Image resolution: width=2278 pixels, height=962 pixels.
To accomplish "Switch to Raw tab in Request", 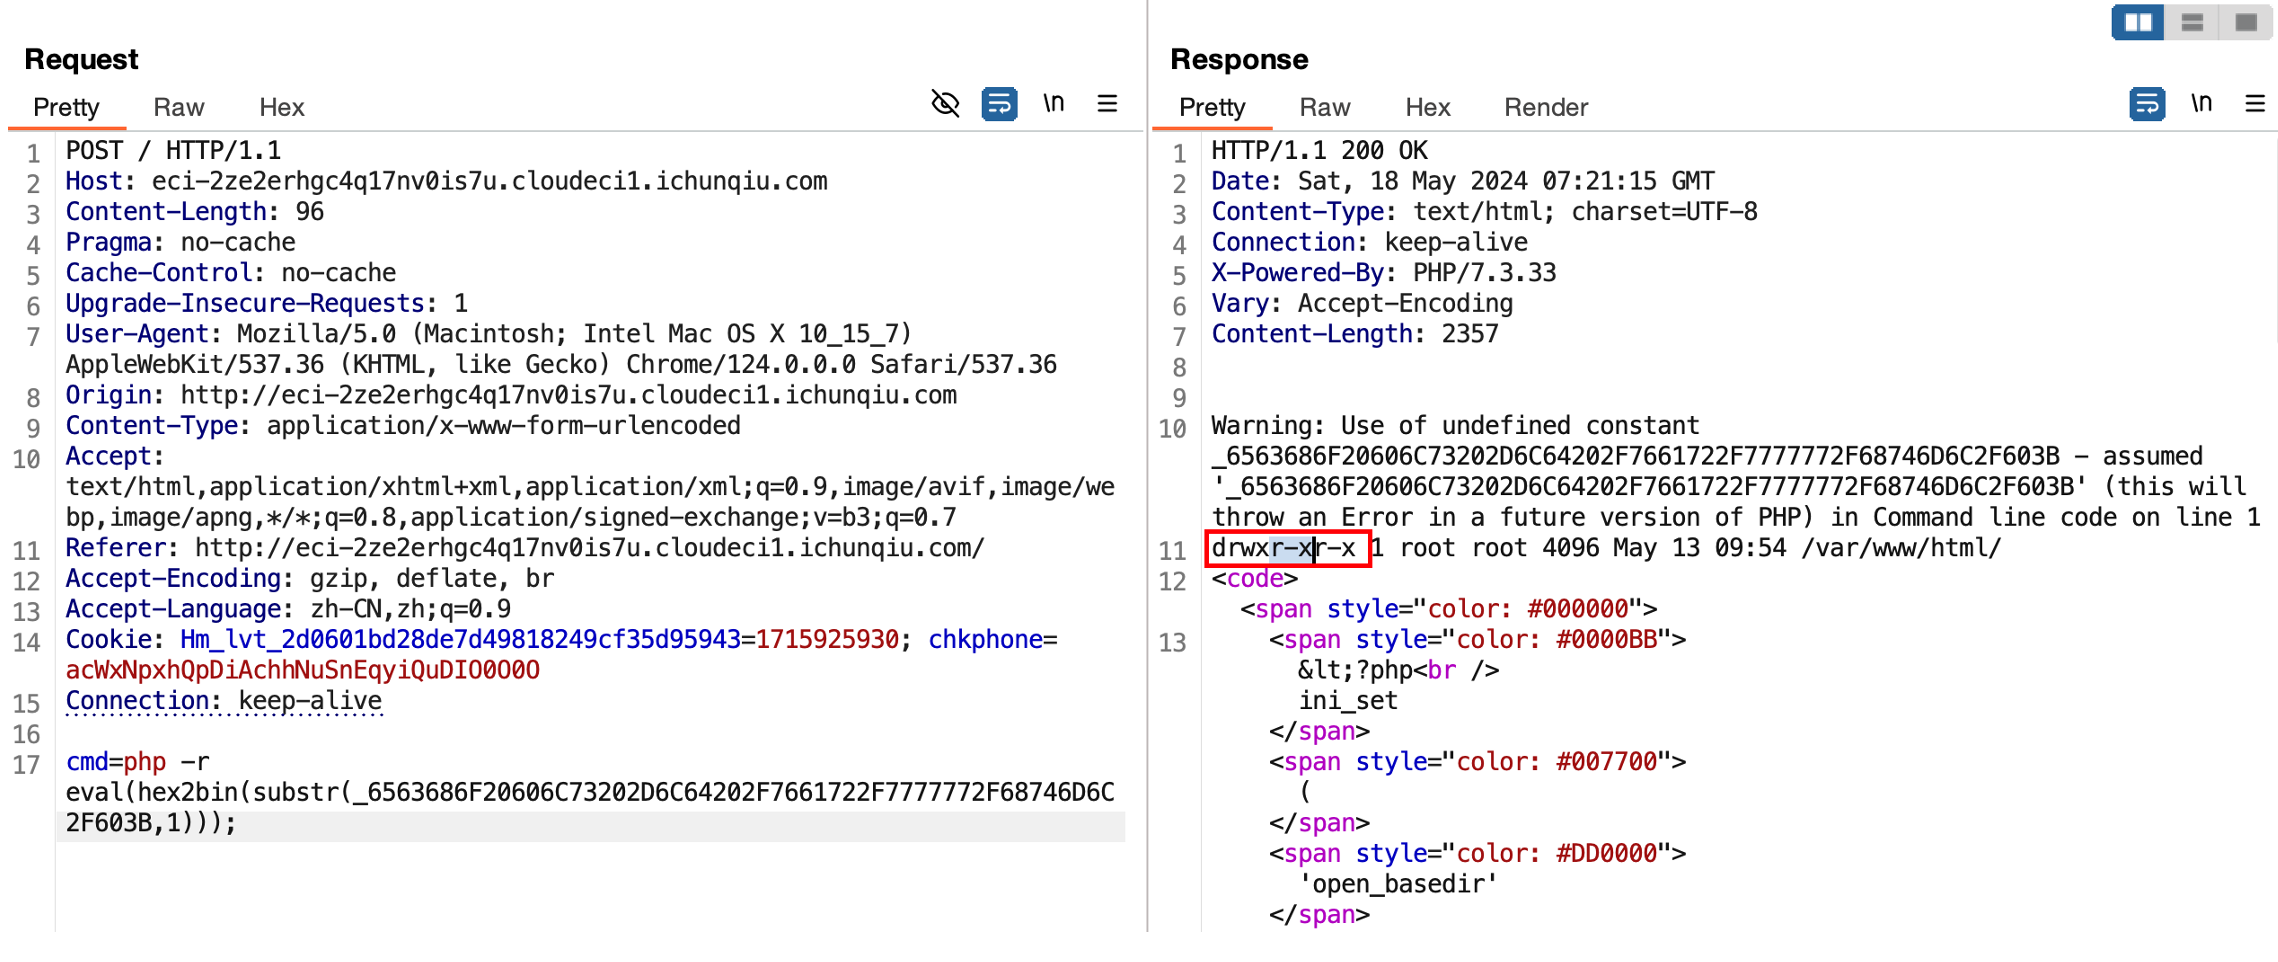I will [x=179, y=107].
